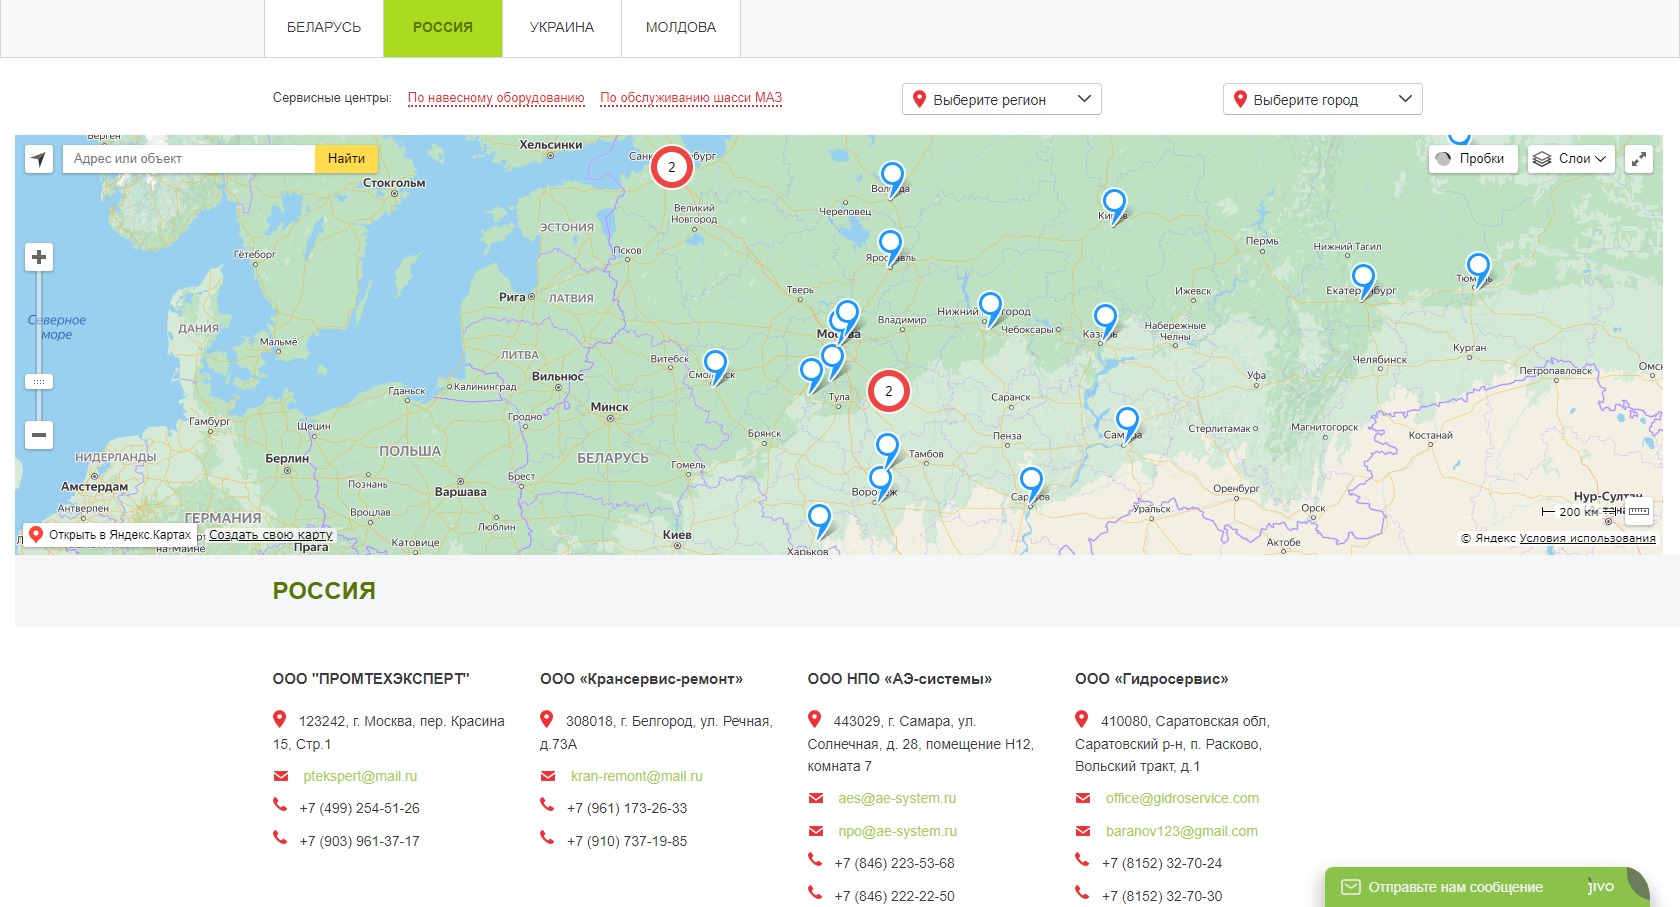The height and width of the screenshot is (907, 1680).
Task: Click the map marker over Smolensk
Action: pos(715,365)
